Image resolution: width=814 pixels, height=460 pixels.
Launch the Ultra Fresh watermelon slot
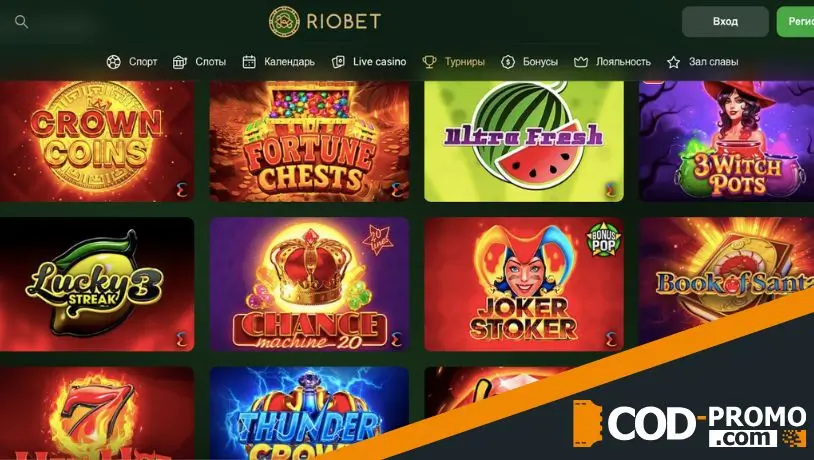coord(524,141)
